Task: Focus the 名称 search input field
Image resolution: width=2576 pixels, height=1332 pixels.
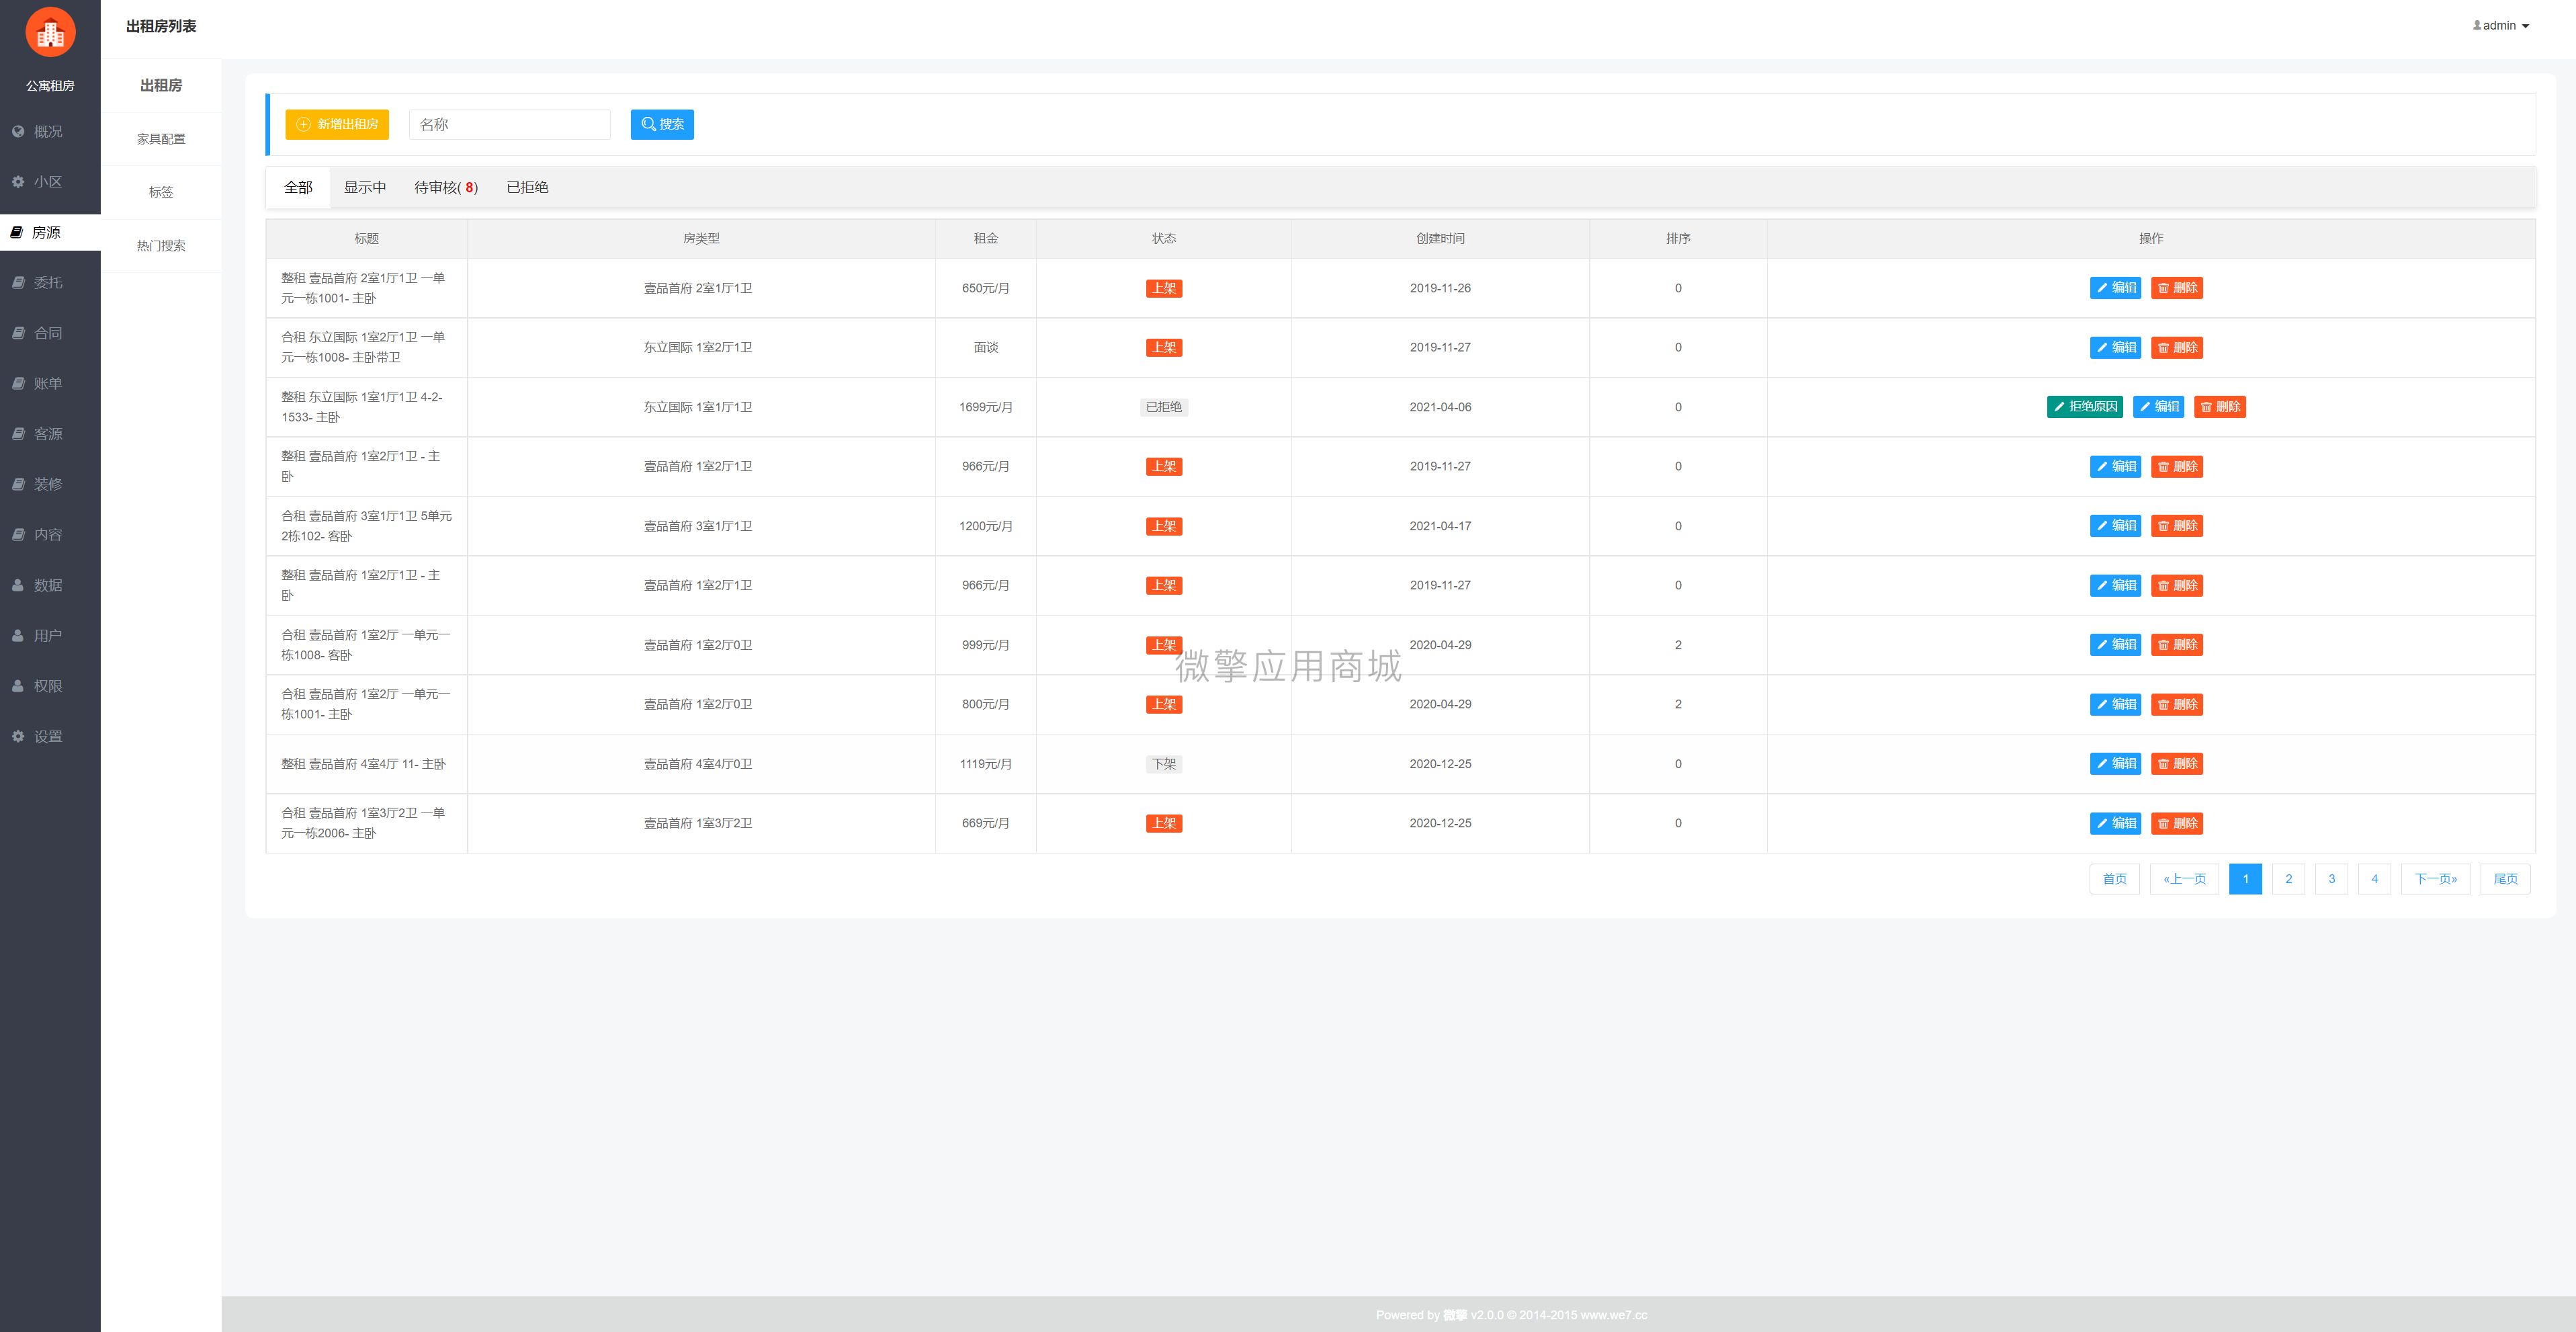Action: click(510, 124)
